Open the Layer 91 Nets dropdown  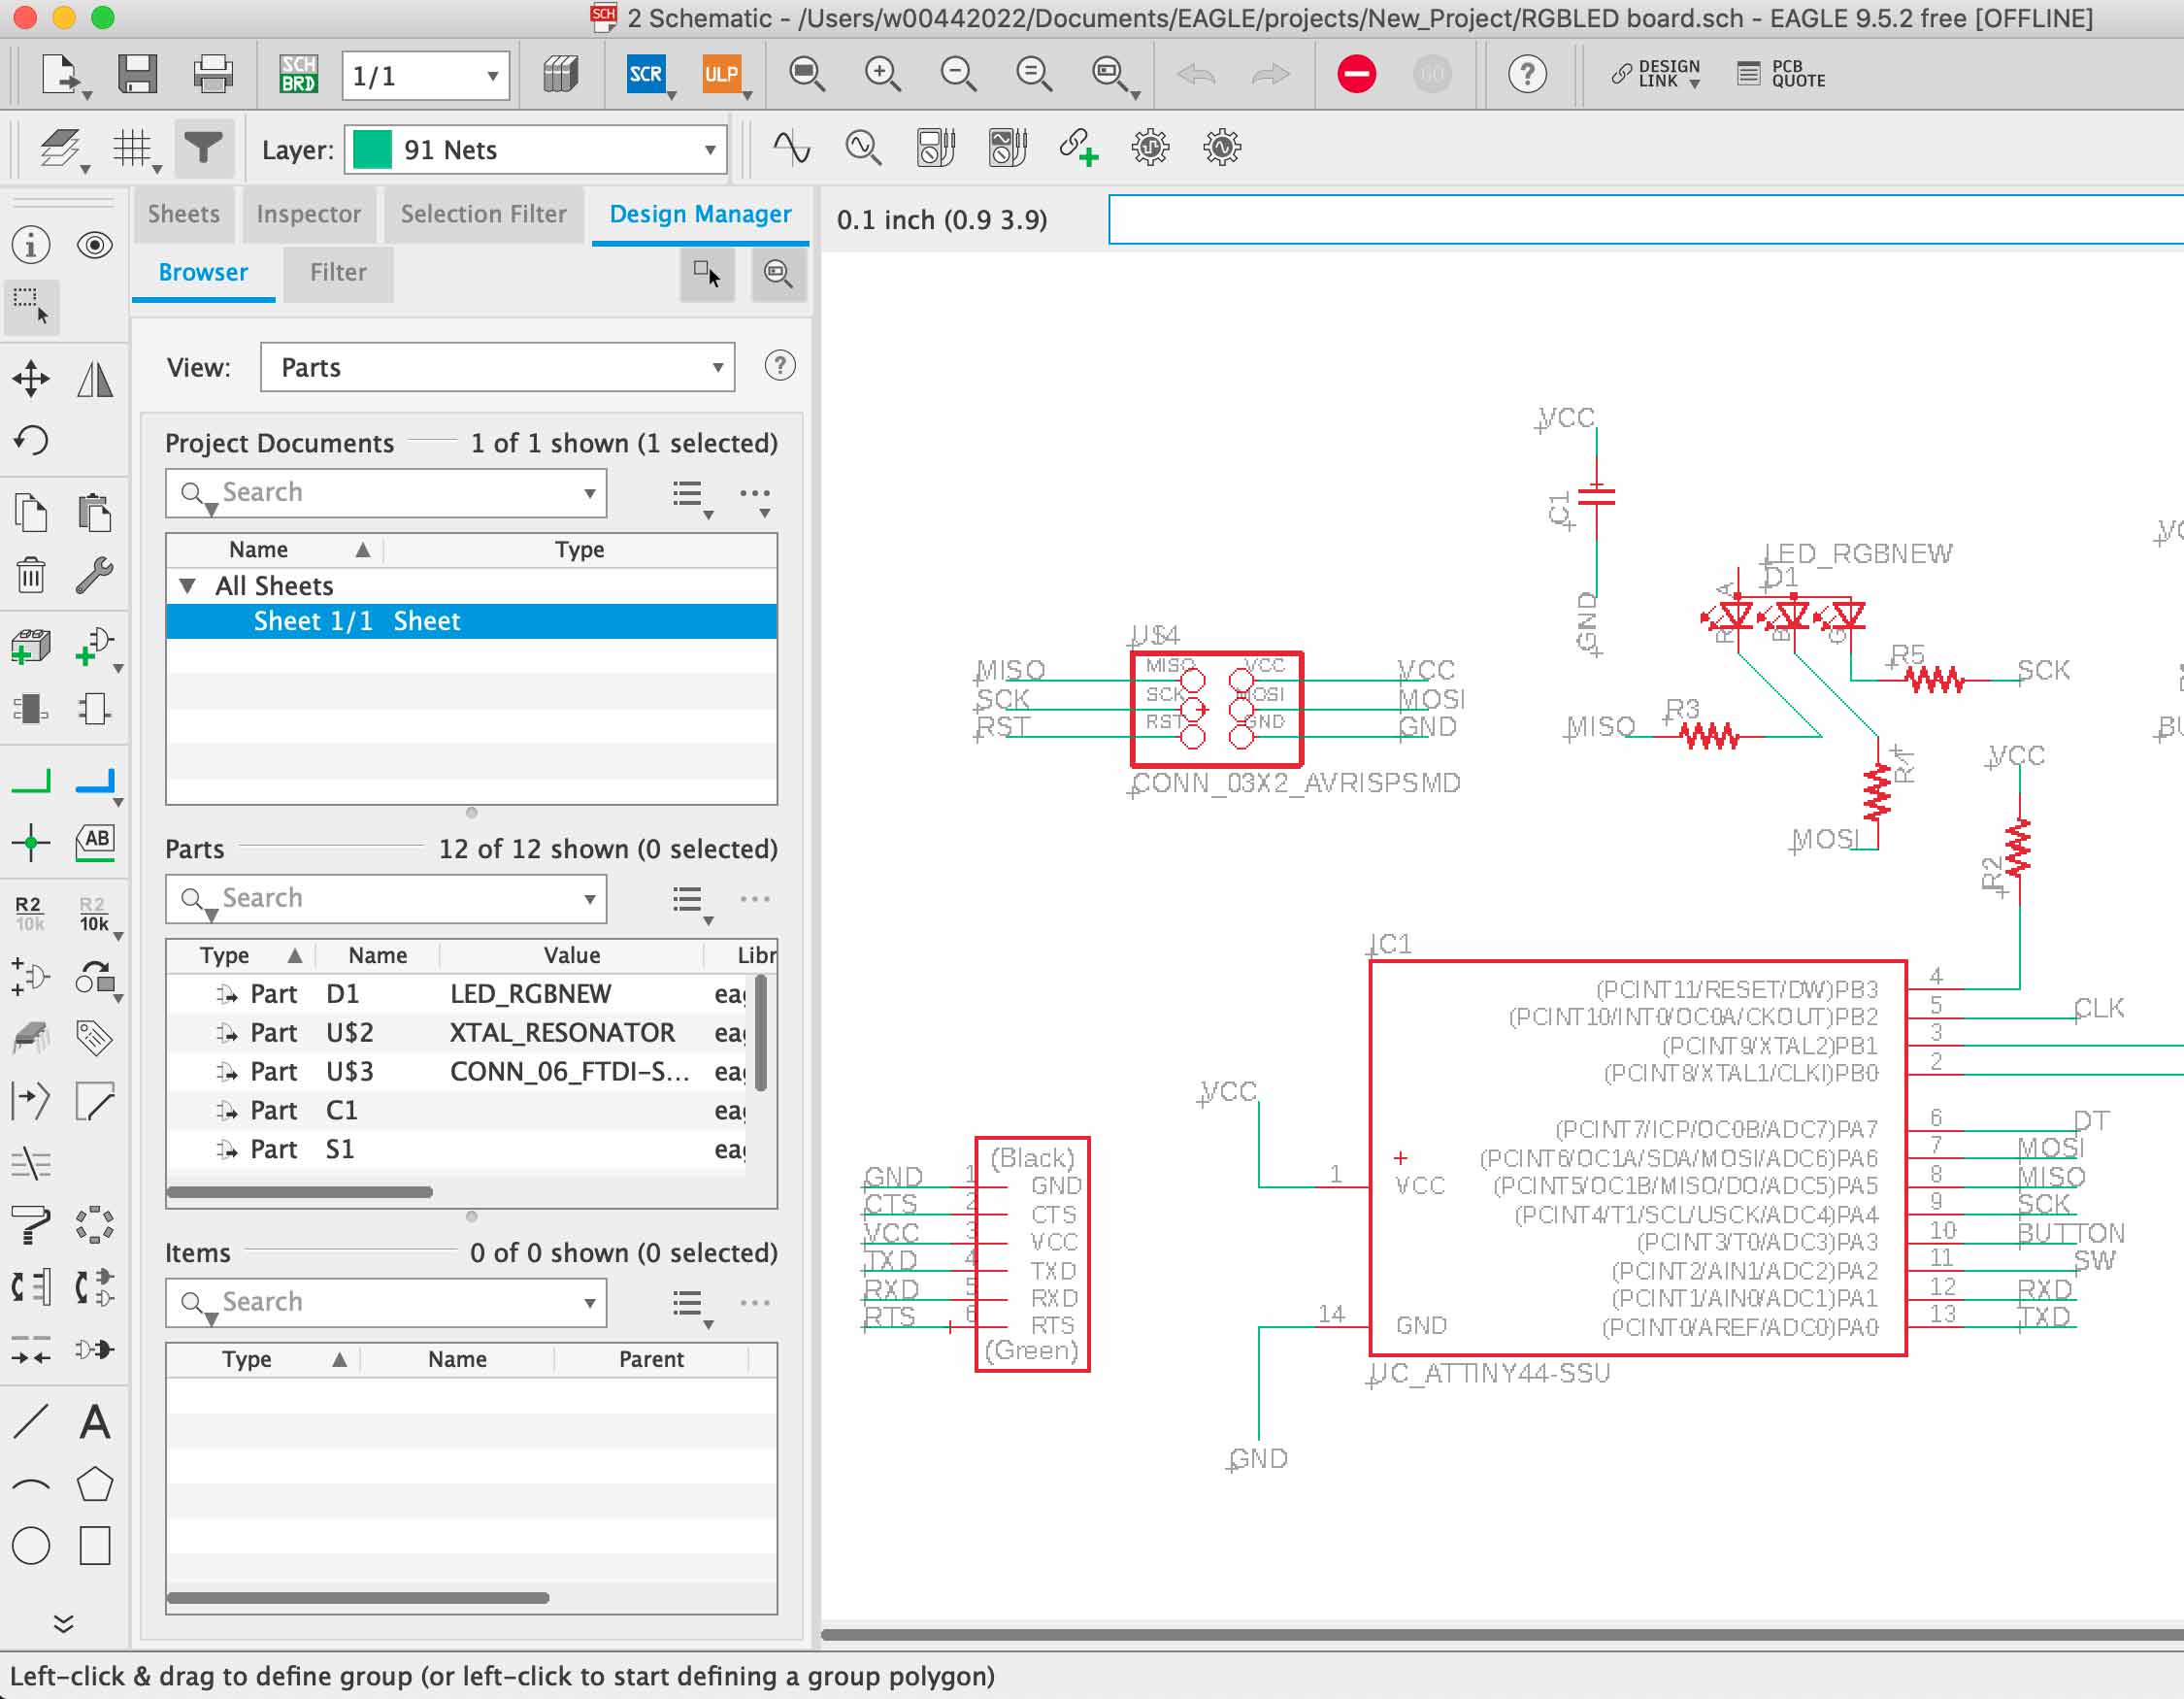click(x=536, y=150)
